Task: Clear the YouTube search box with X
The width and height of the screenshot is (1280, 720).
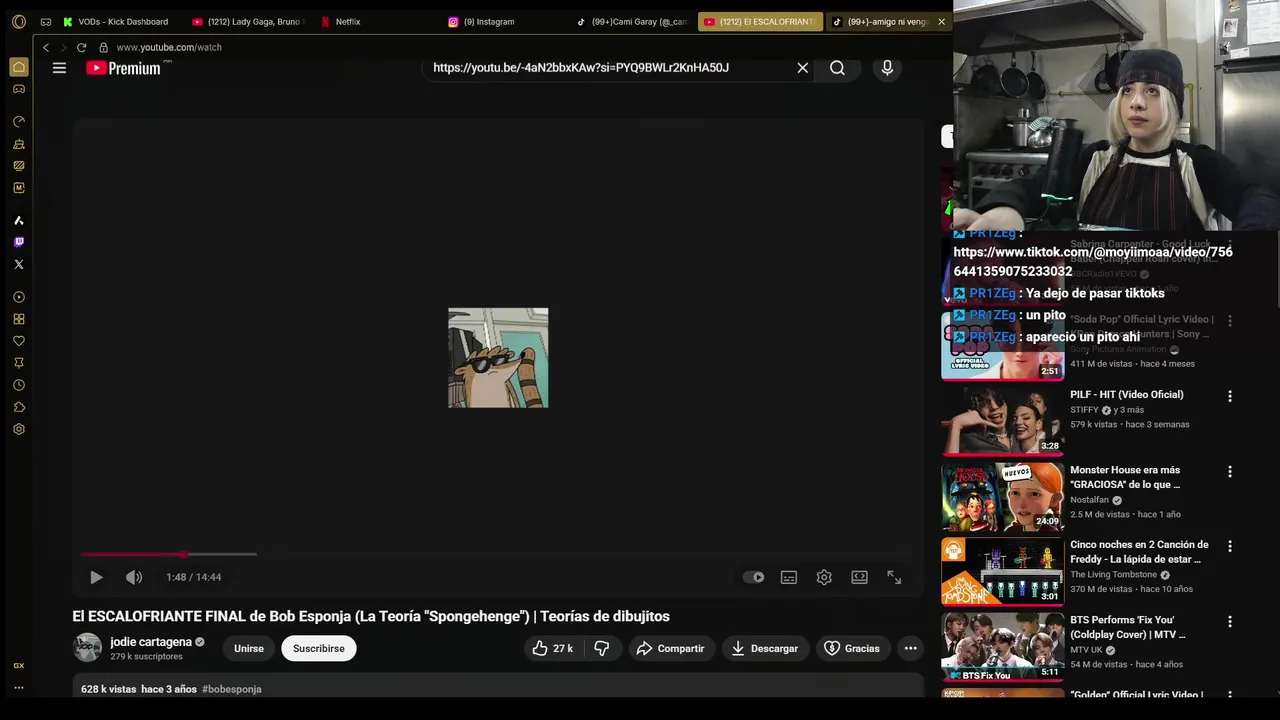Action: pyautogui.click(x=802, y=68)
